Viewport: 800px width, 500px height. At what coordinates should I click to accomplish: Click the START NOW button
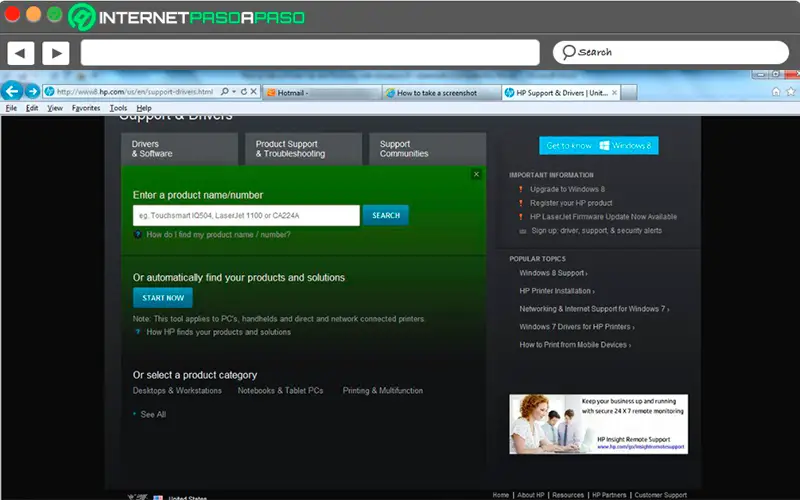click(x=163, y=298)
